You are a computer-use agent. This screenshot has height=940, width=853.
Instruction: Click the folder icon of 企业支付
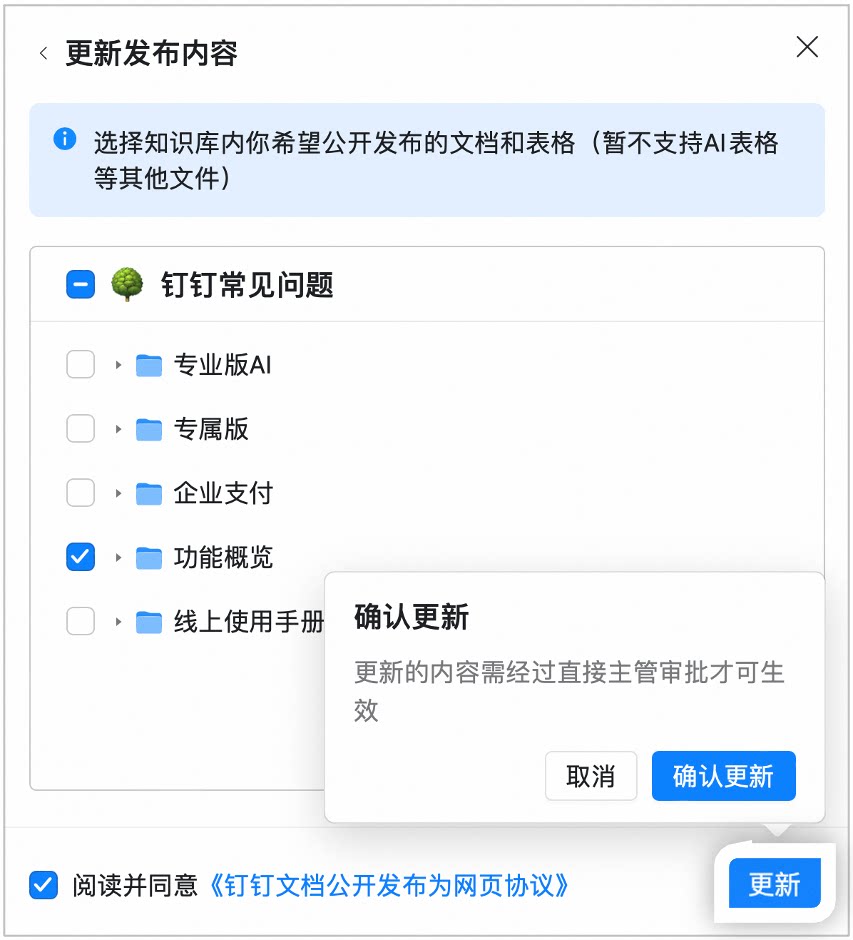click(x=149, y=494)
